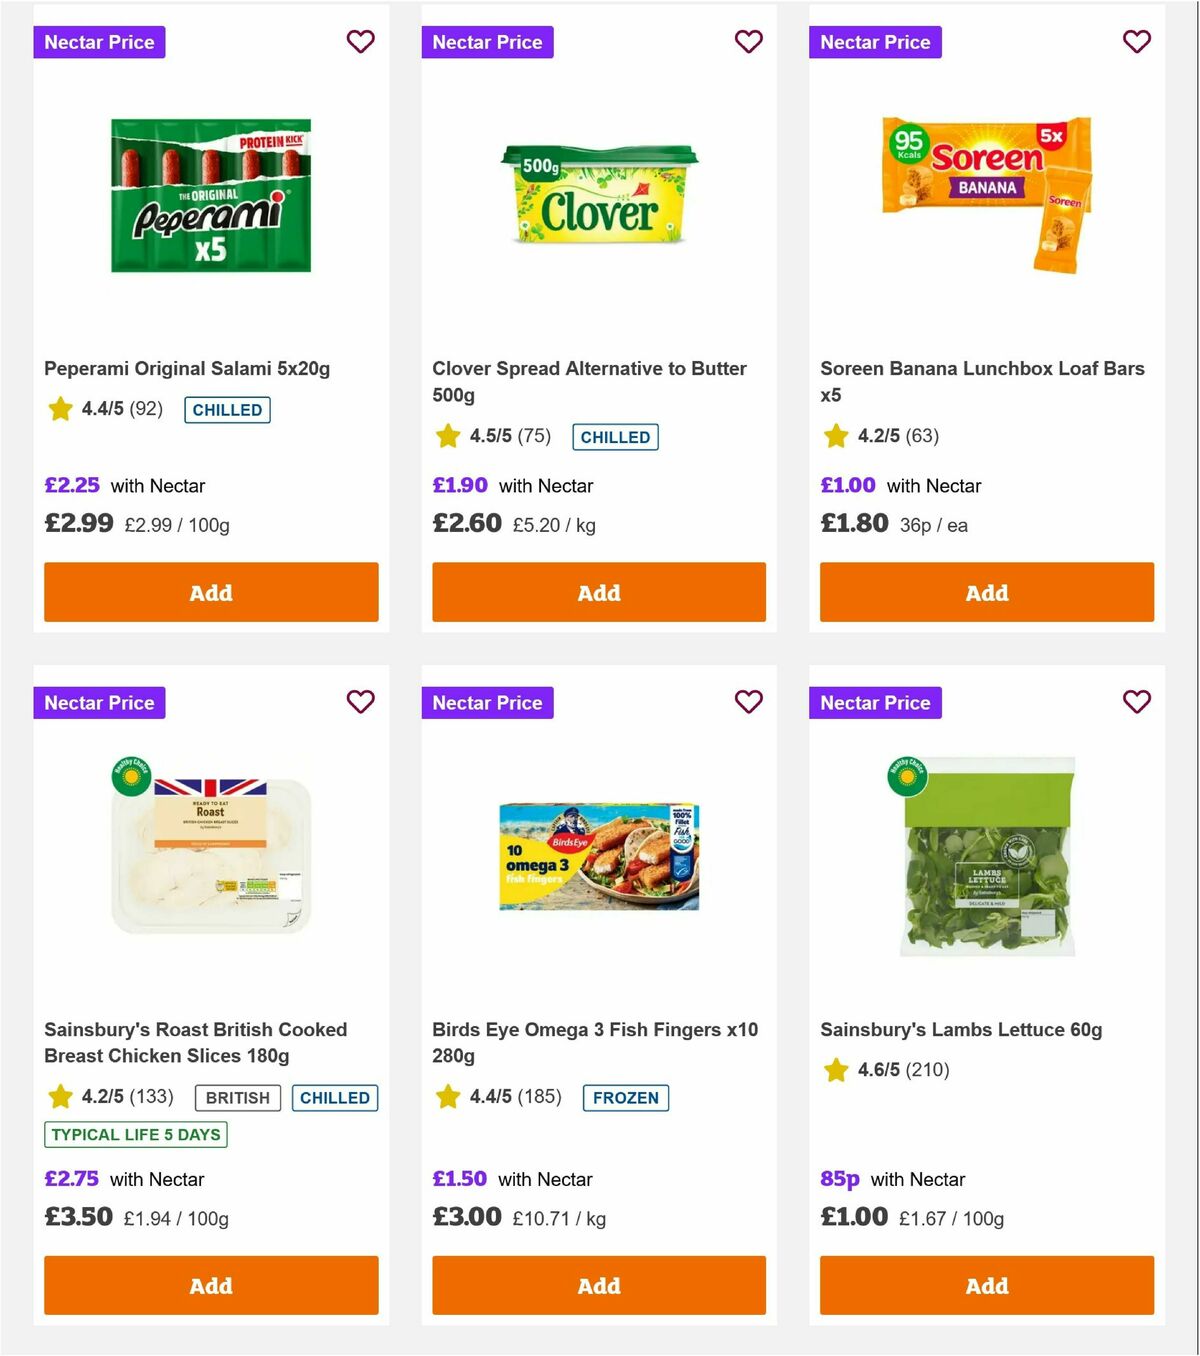Screen dimensions: 1200x1356
Task: Toggle the heart on Soreen Banana bars
Action: click(x=1136, y=42)
